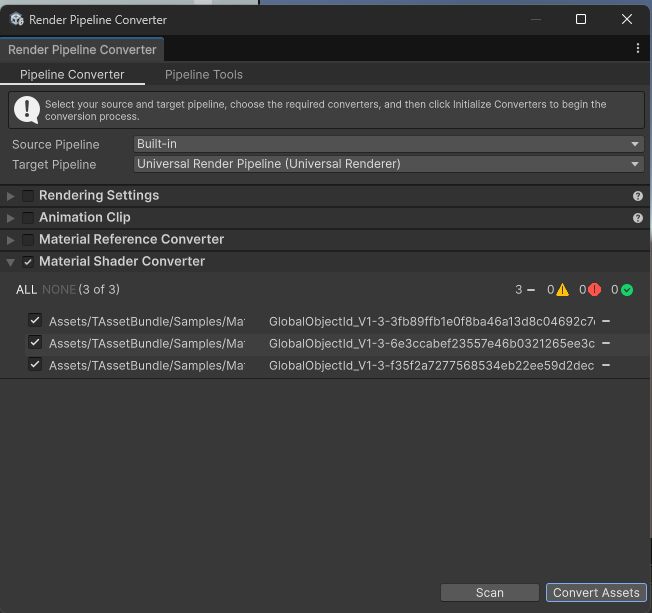This screenshot has width=652, height=613.
Task: Uncheck the Material Shader Converter checkbox
Action: tap(28, 262)
